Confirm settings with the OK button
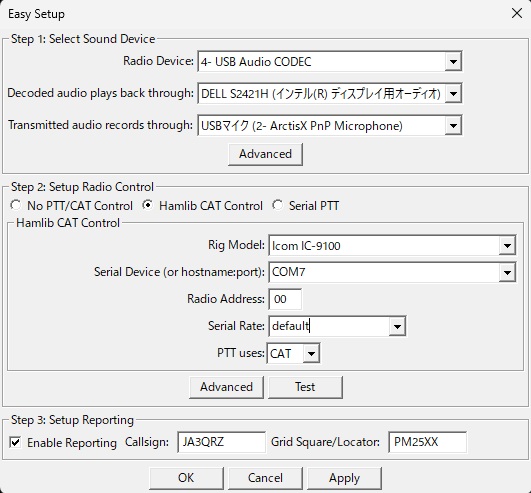The image size is (531, 493). pyautogui.click(x=186, y=478)
